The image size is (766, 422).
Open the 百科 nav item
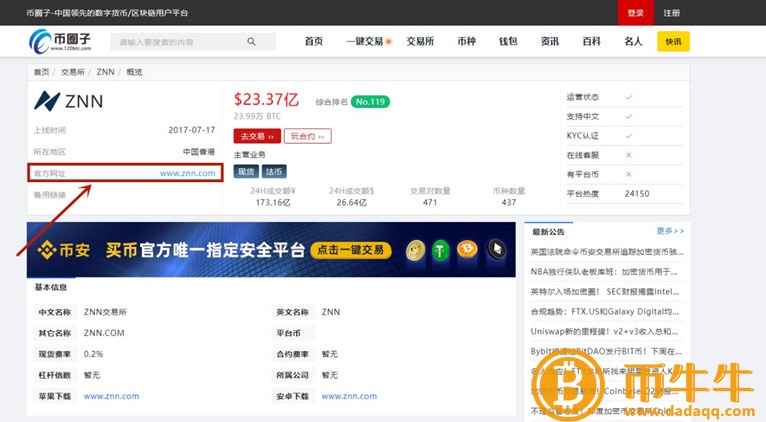click(x=591, y=42)
